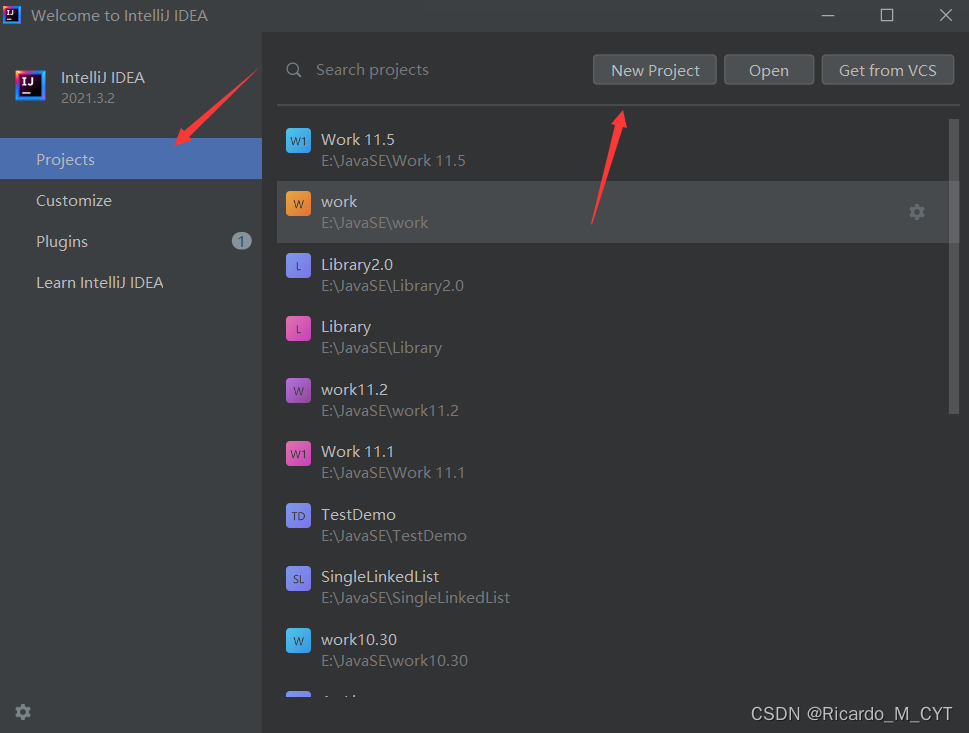Open the Plugins tab
This screenshot has width=969, height=733.
coord(131,241)
